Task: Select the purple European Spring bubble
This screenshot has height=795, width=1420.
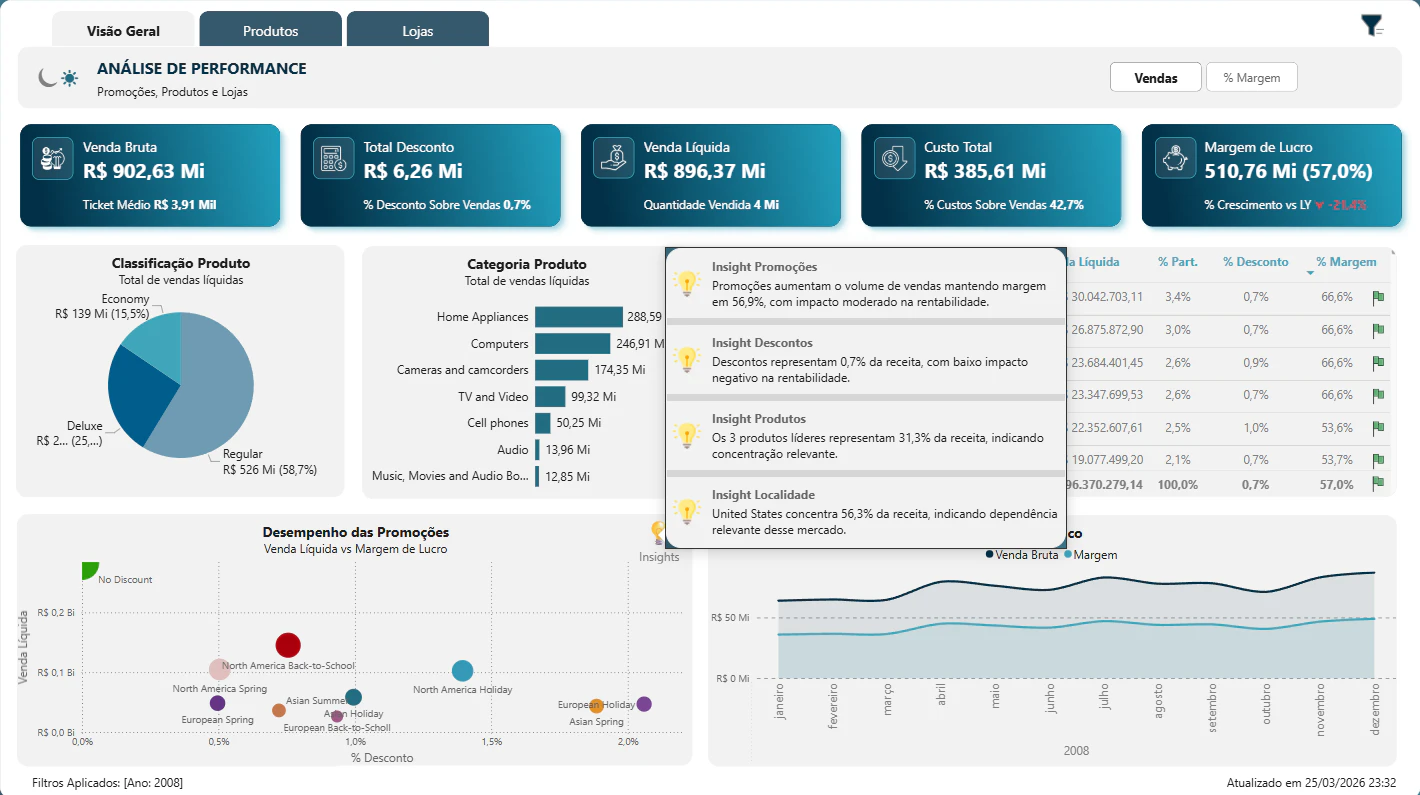Action: (218, 703)
